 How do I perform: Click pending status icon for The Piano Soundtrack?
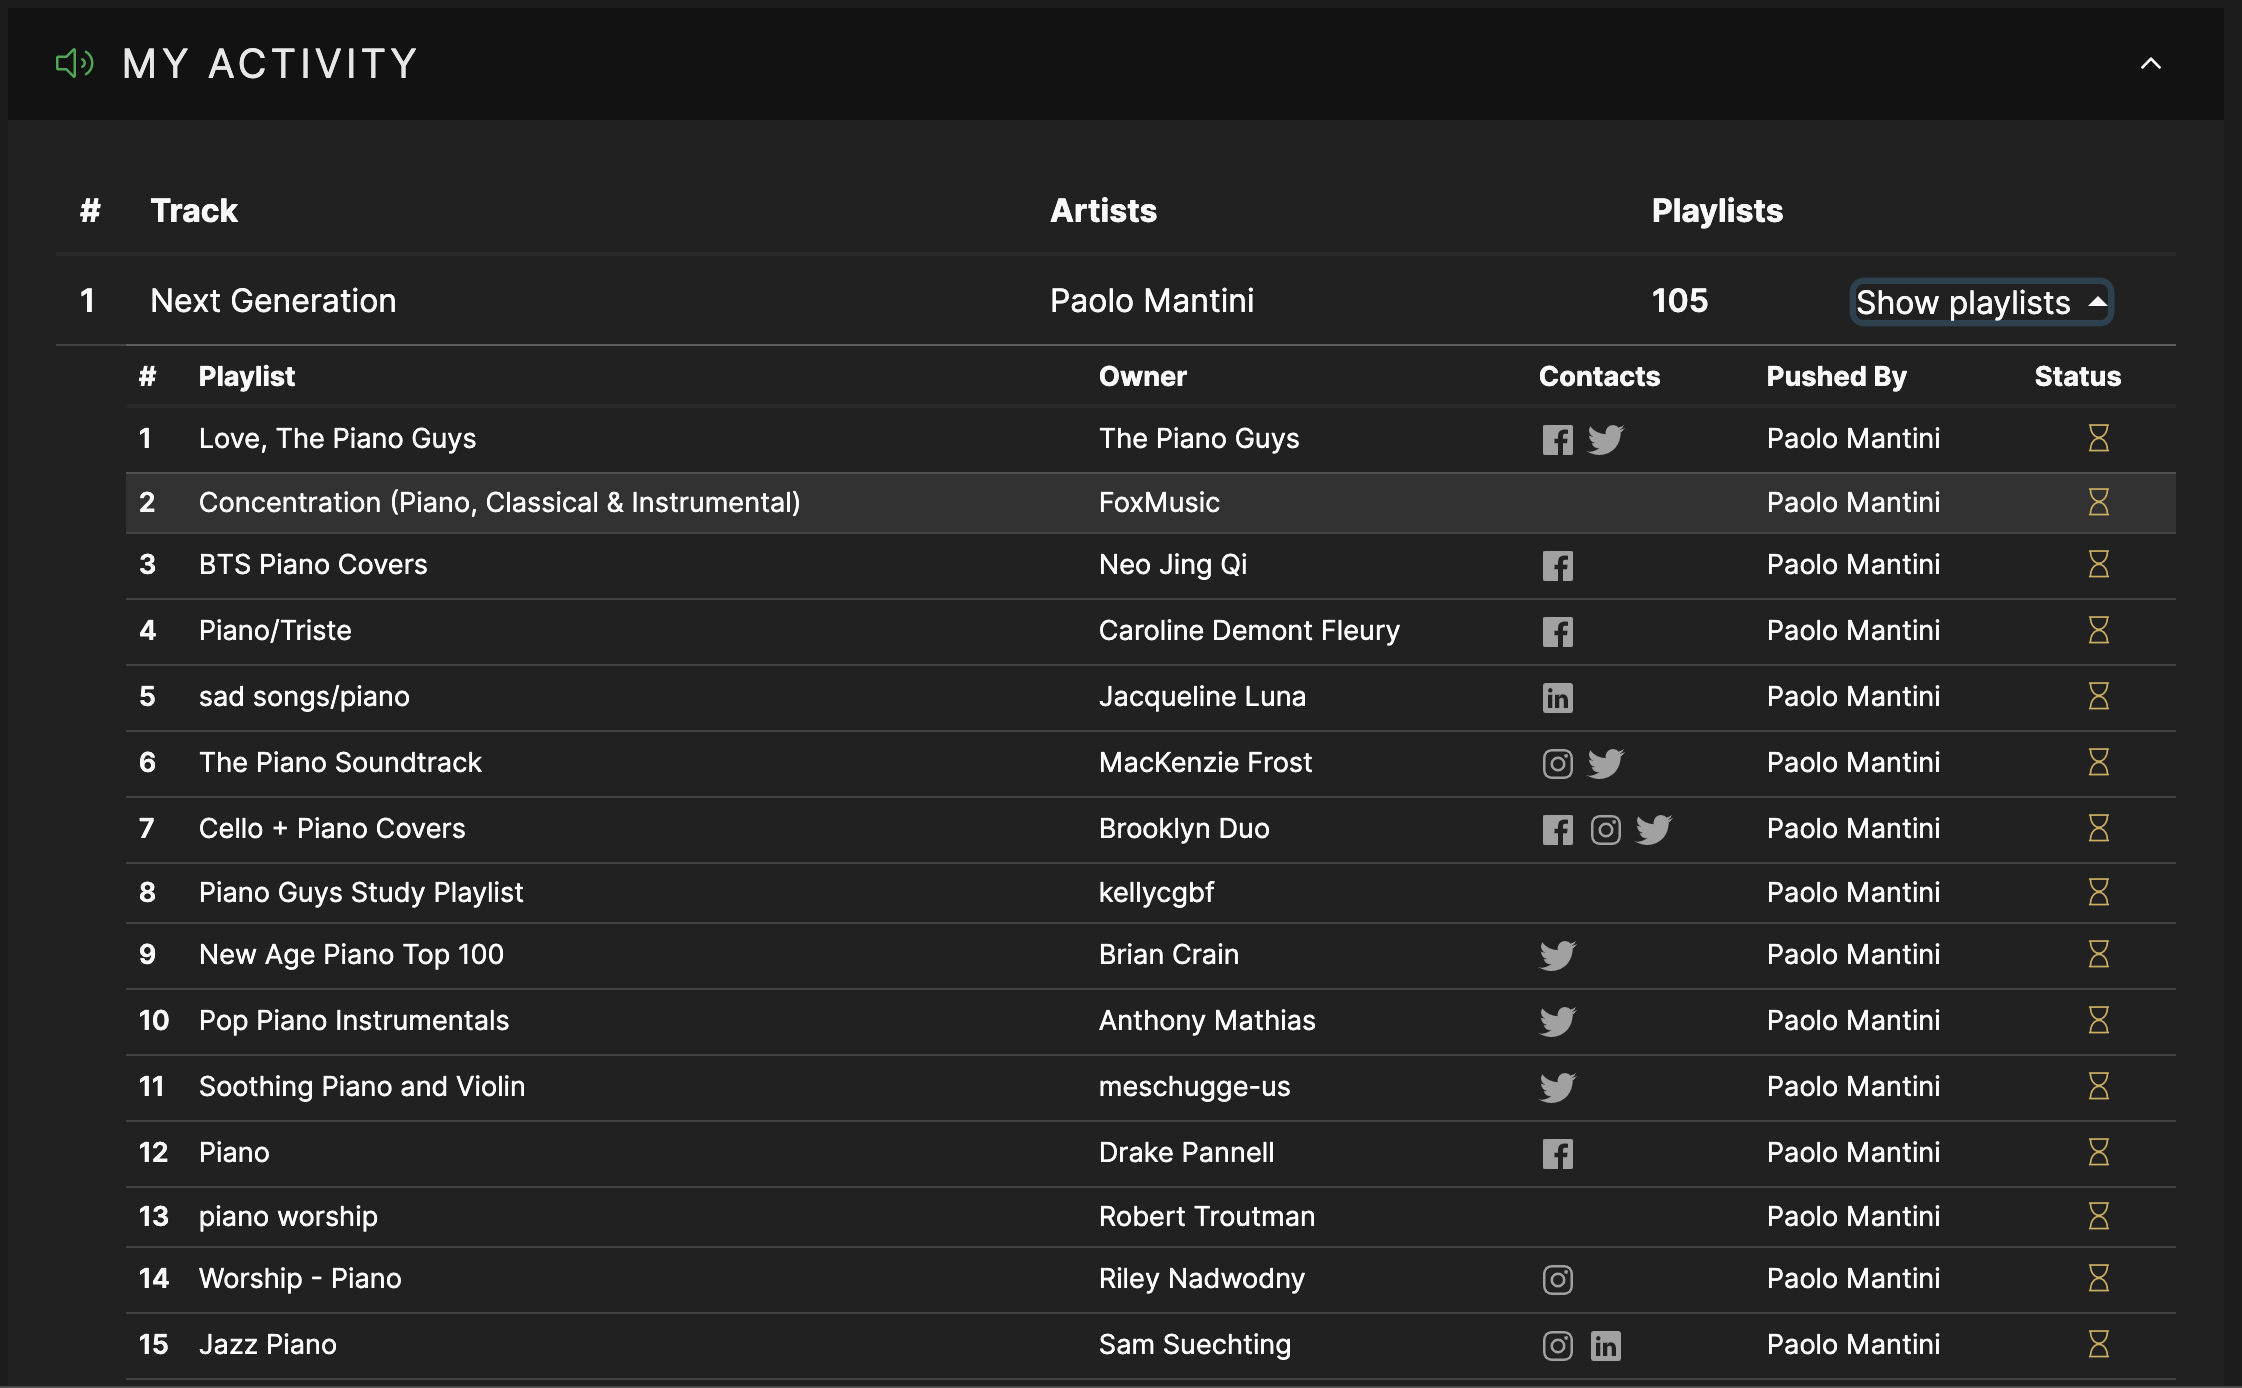(2099, 762)
